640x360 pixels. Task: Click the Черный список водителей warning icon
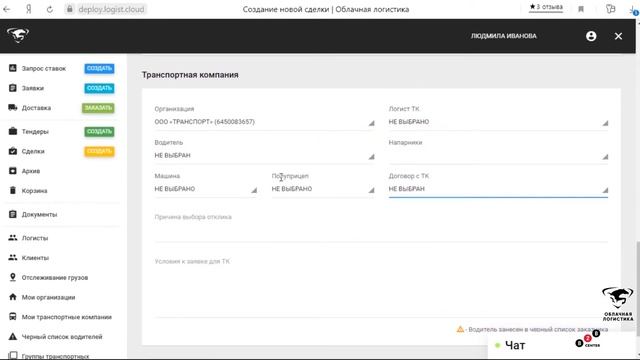(13, 337)
